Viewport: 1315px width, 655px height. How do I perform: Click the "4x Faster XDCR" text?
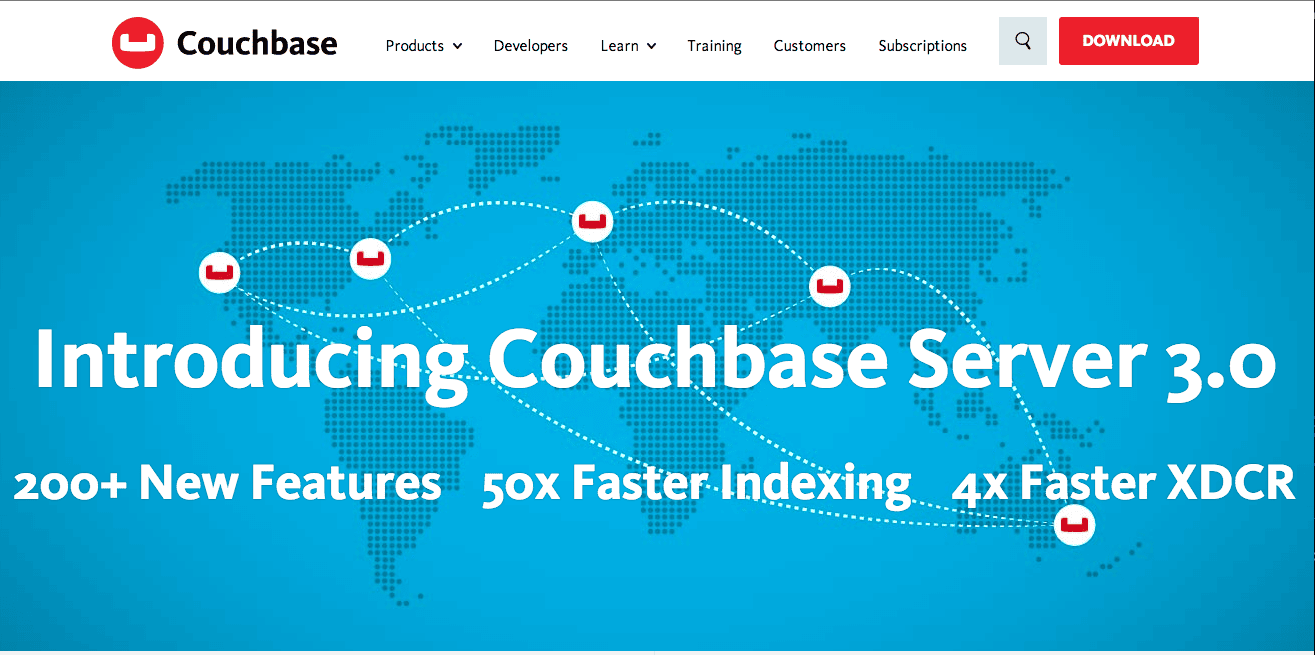coord(1124,483)
